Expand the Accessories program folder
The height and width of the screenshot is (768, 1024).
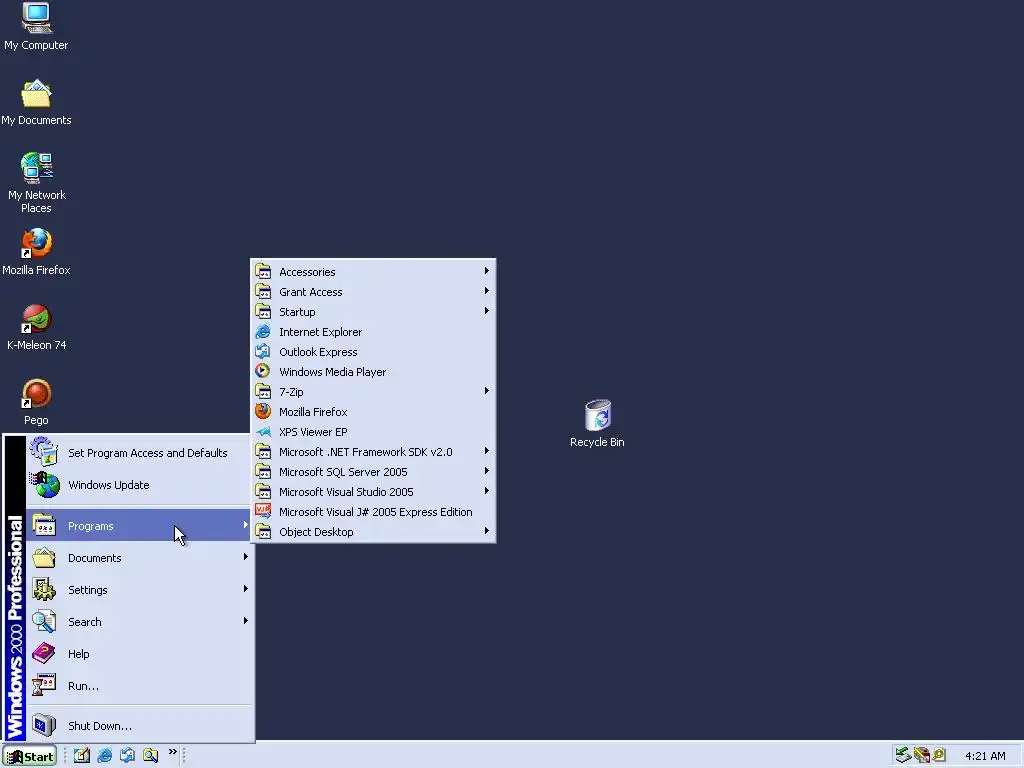click(x=373, y=272)
